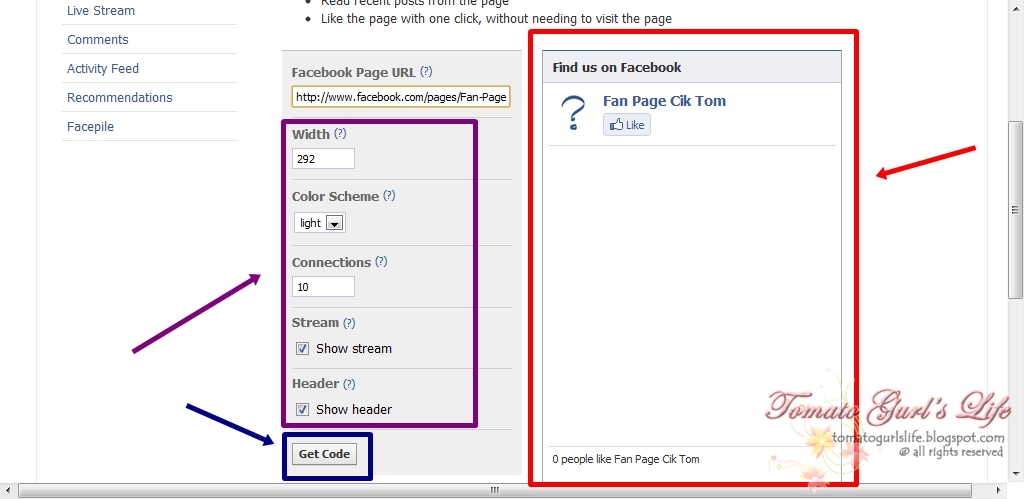Click help icon next to Color Scheme
Image resolution: width=1024 pixels, height=499 pixels.
(389, 195)
